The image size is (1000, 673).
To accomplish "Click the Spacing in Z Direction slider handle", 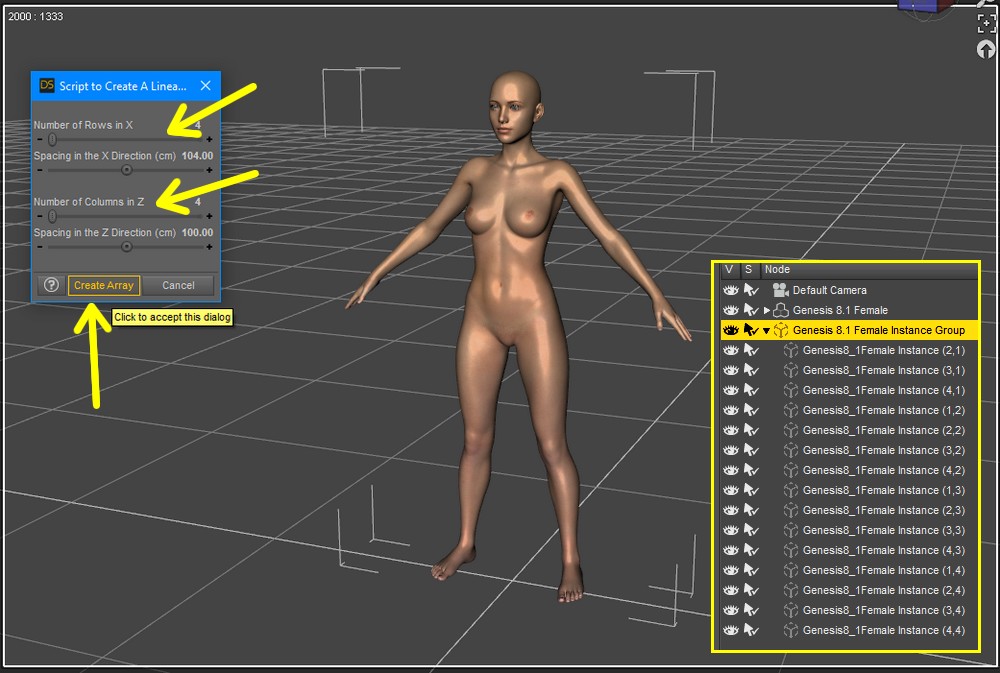I will point(126,247).
